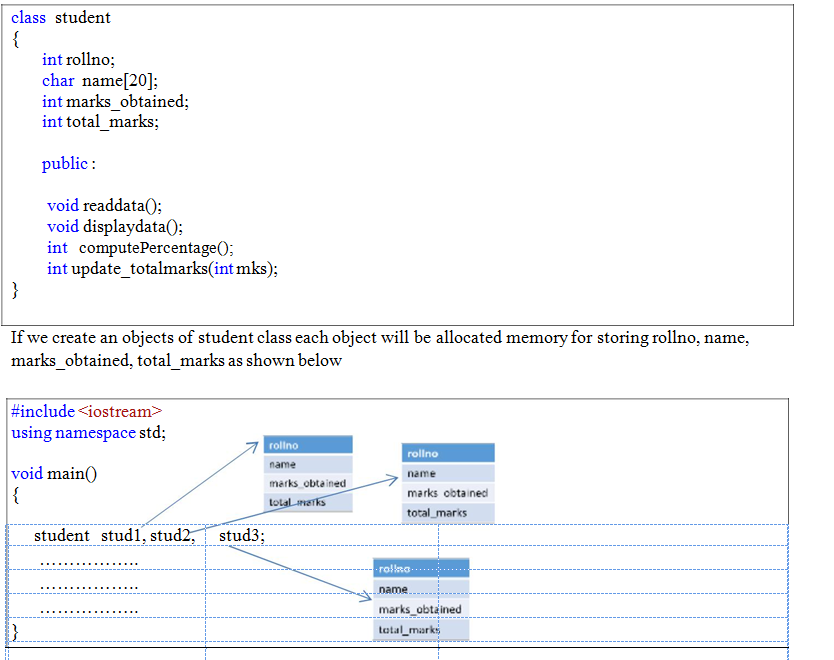Select the class keyword at the top

coord(28,17)
